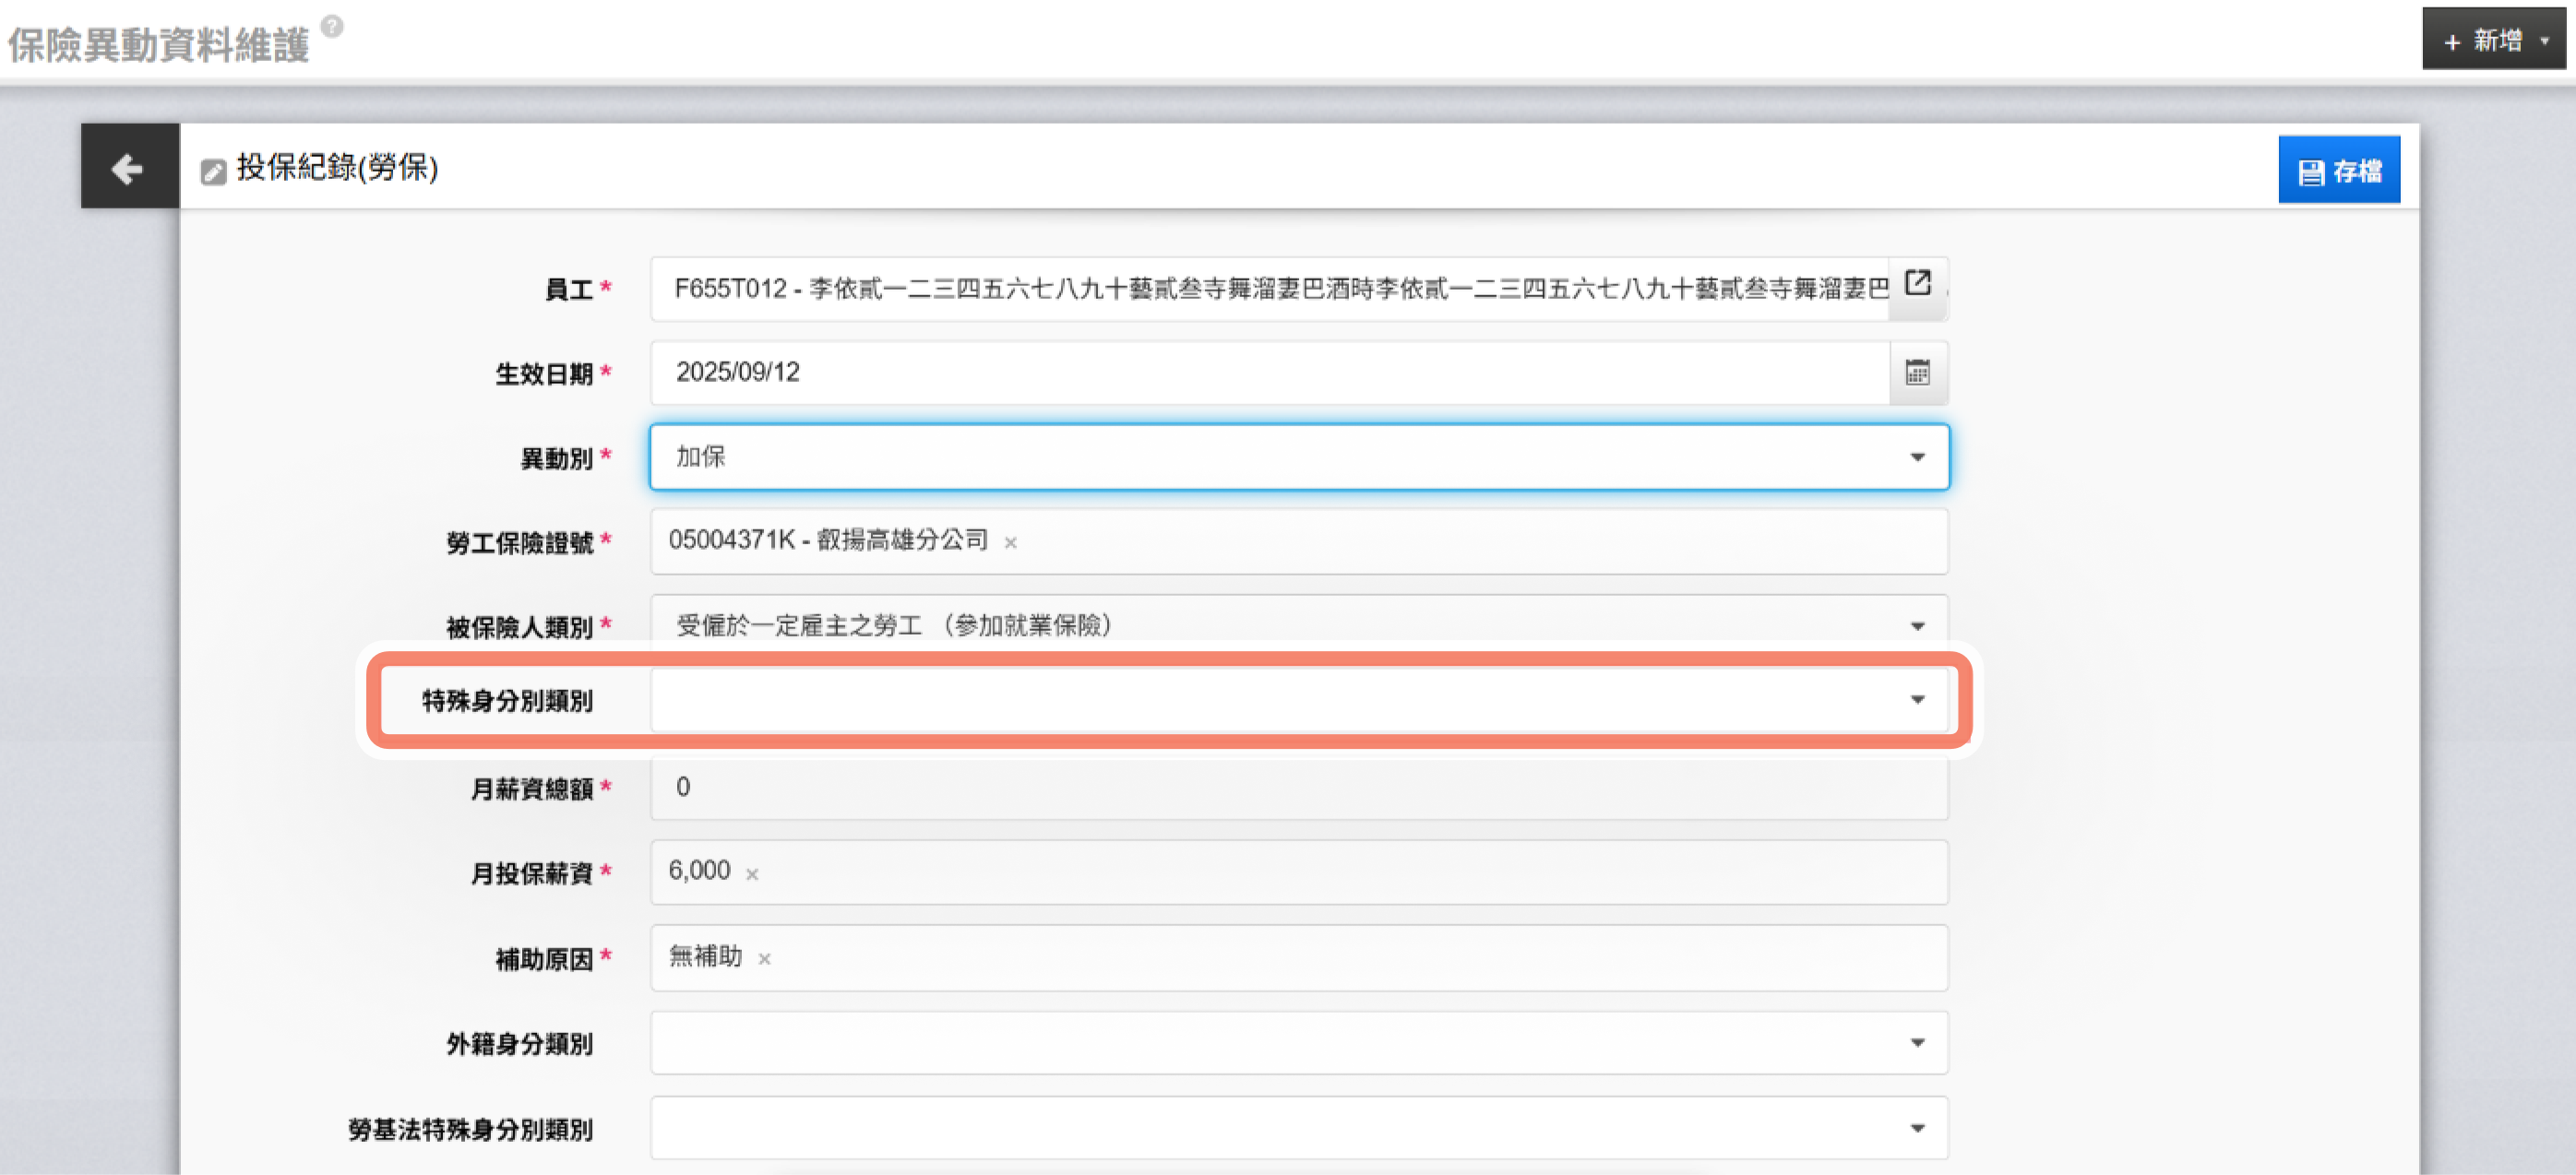This screenshot has height=1175, width=2576.
Task: Open the 新增 add menu button
Action: click(2494, 41)
